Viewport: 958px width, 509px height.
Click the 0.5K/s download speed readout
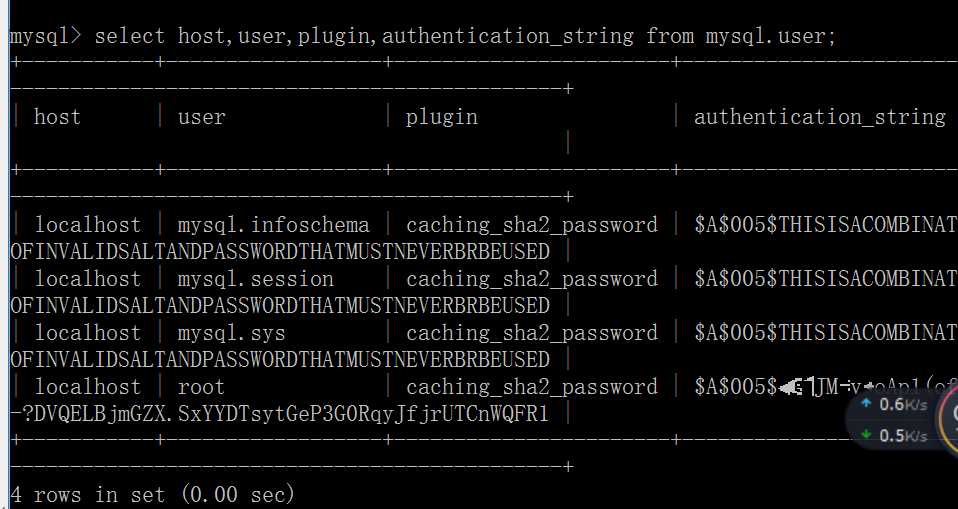click(903, 436)
